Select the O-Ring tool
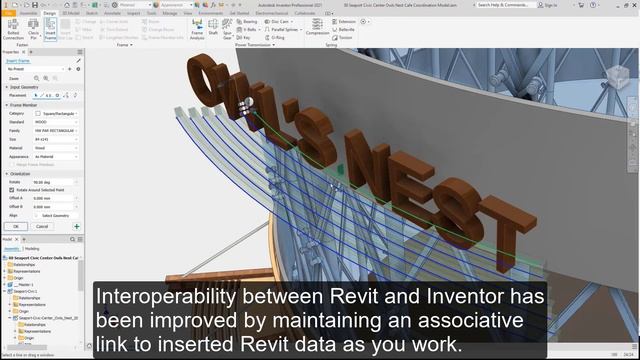 [x=275, y=38]
